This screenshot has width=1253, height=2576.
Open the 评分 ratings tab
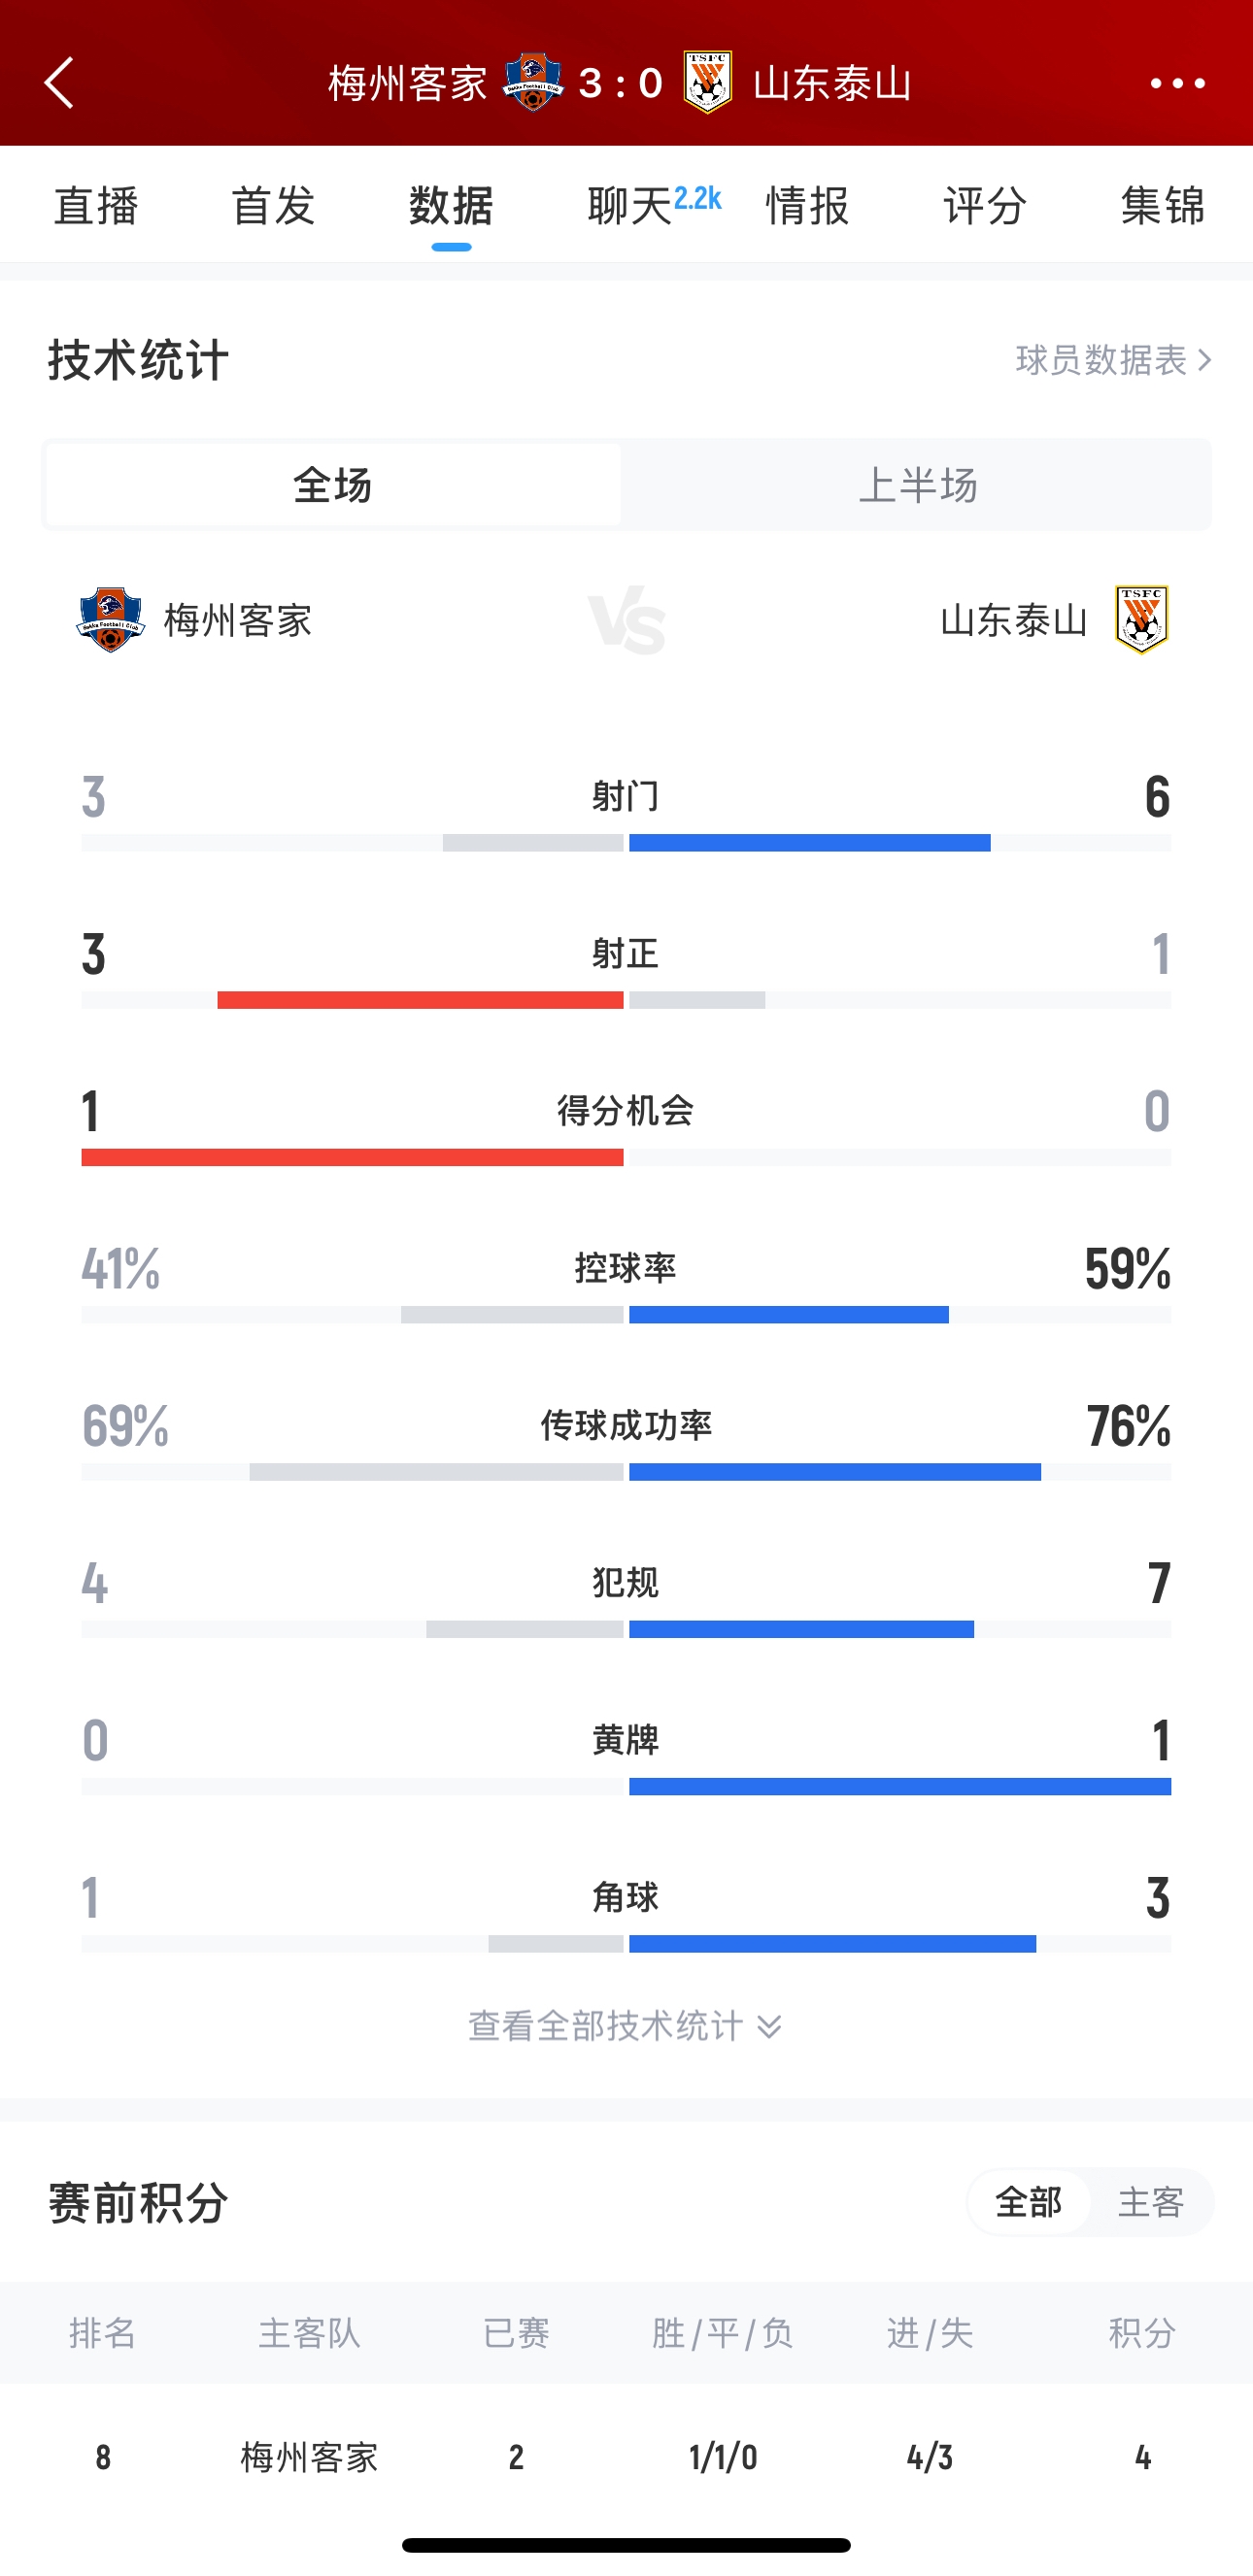coord(985,206)
